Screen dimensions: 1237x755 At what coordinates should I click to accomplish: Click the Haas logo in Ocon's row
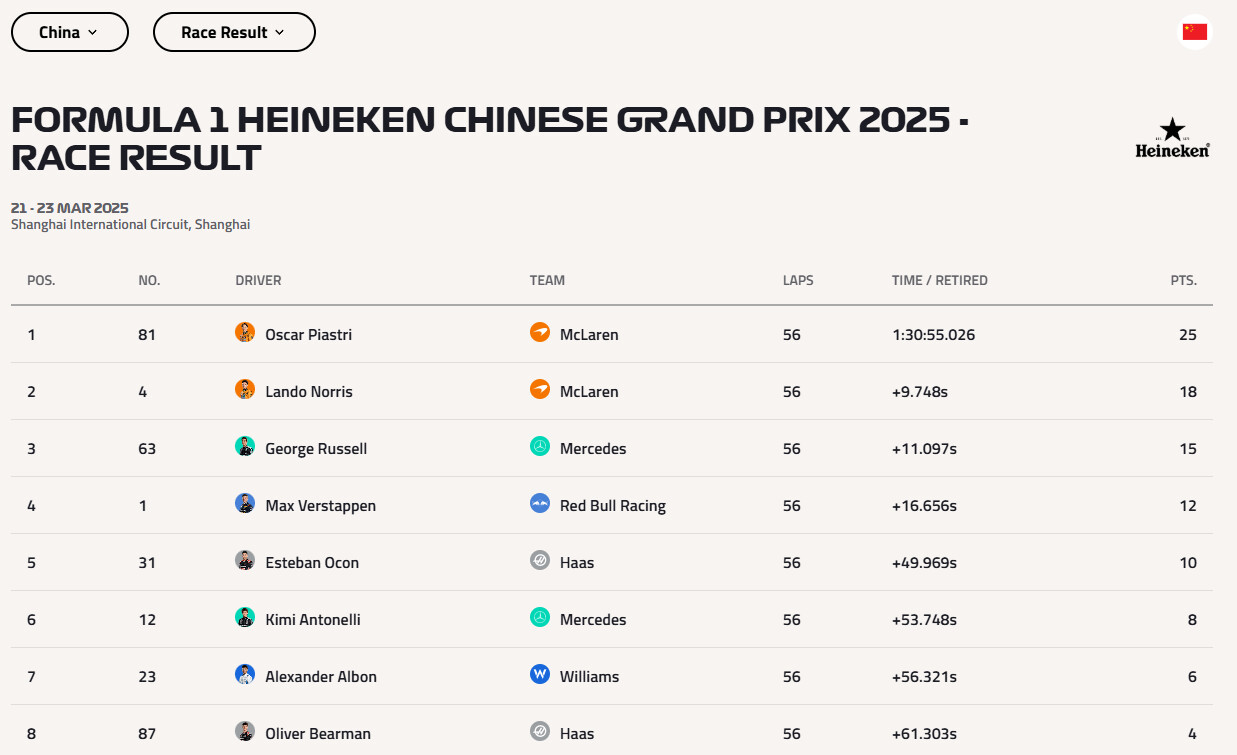click(540, 561)
